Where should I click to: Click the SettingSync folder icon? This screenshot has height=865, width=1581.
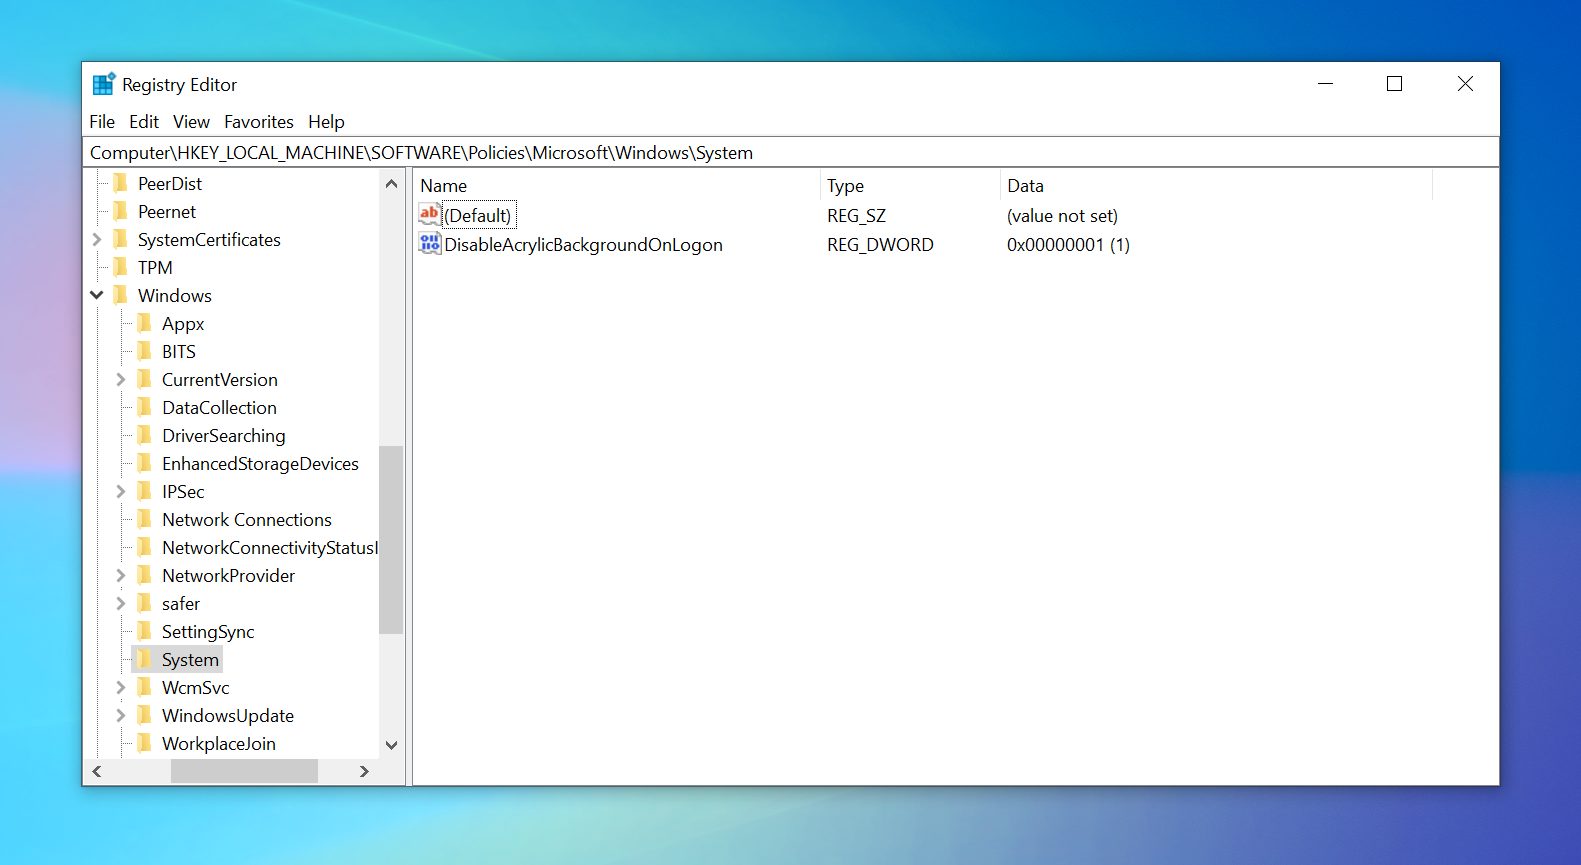click(145, 631)
